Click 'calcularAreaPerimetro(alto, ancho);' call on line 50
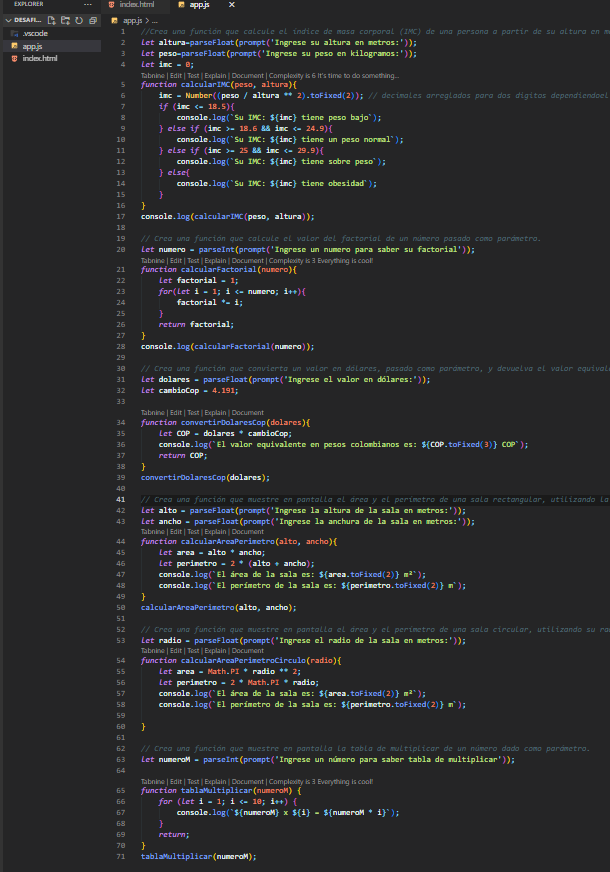Screen dimensions: 610x872 pyautogui.click(x=219, y=607)
